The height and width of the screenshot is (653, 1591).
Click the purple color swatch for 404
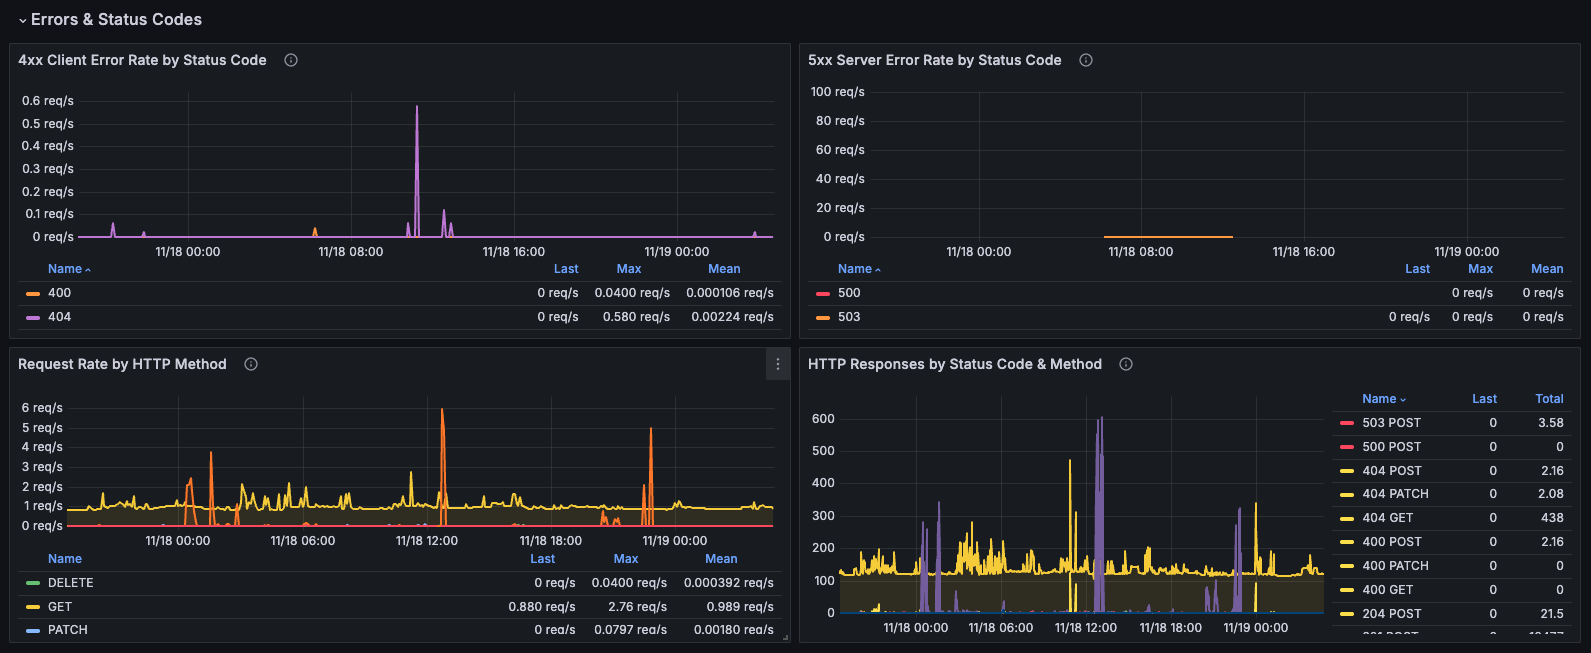tap(33, 318)
